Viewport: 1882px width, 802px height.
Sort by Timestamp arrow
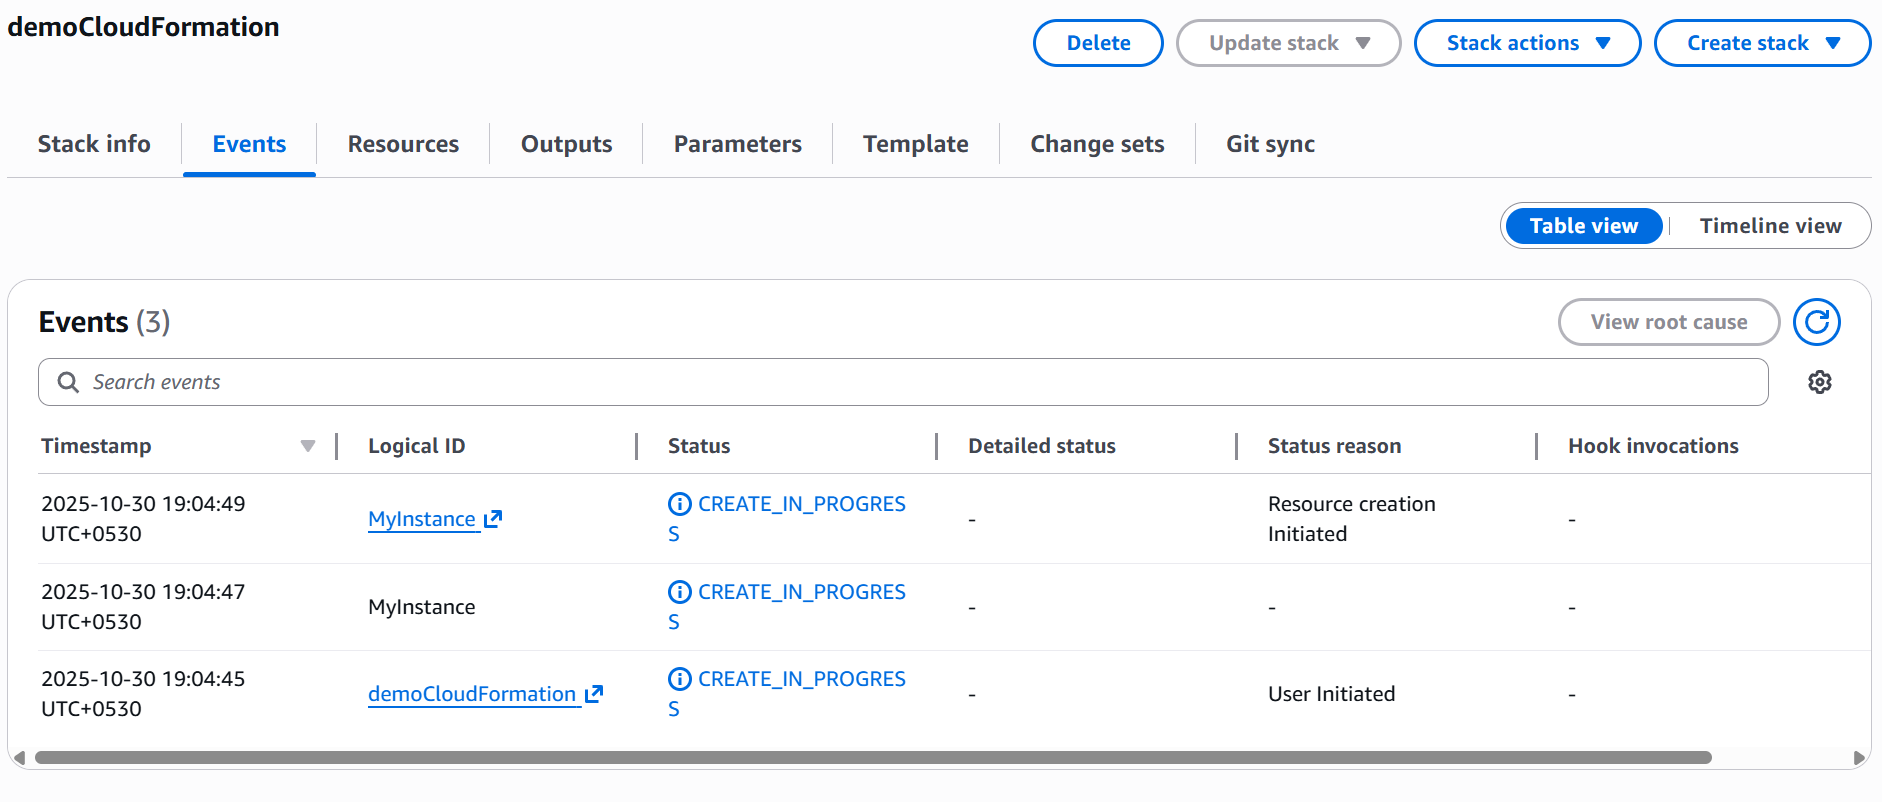coord(308,446)
